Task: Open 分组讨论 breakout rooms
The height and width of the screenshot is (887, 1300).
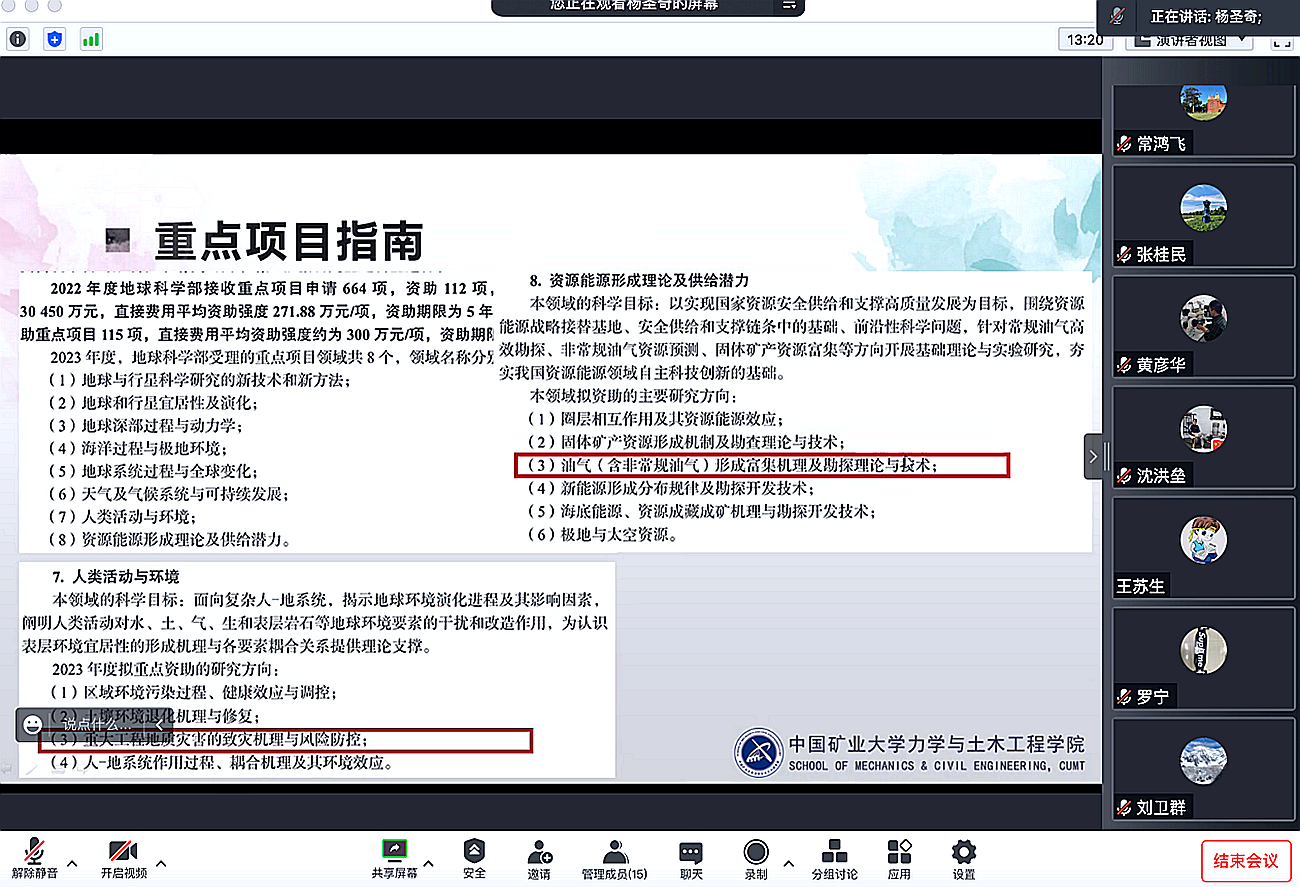Action: [x=834, y=852]
